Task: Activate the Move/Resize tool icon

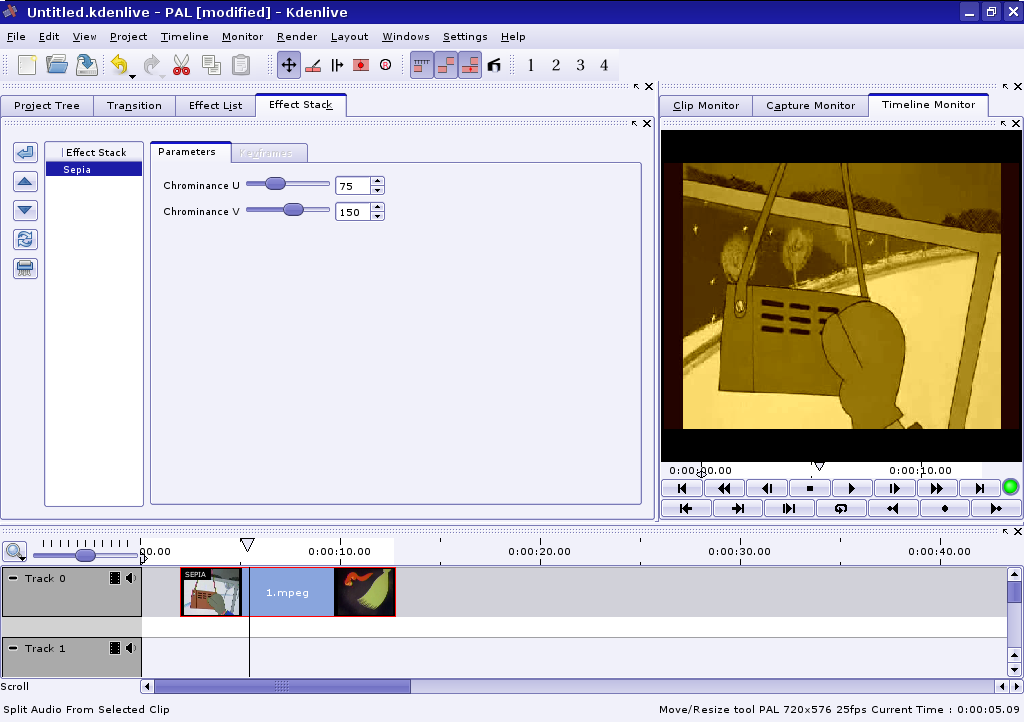Action: 288,66
